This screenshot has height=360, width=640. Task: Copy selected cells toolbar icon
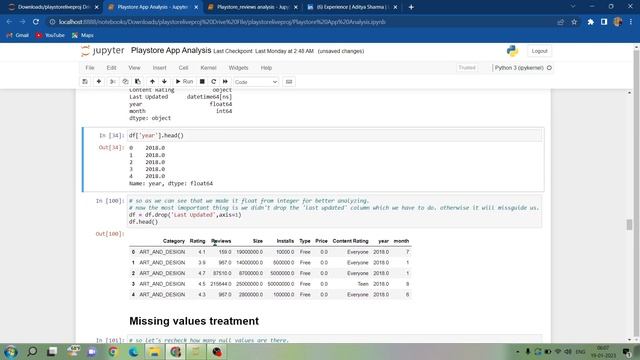[x=125, y=82]
